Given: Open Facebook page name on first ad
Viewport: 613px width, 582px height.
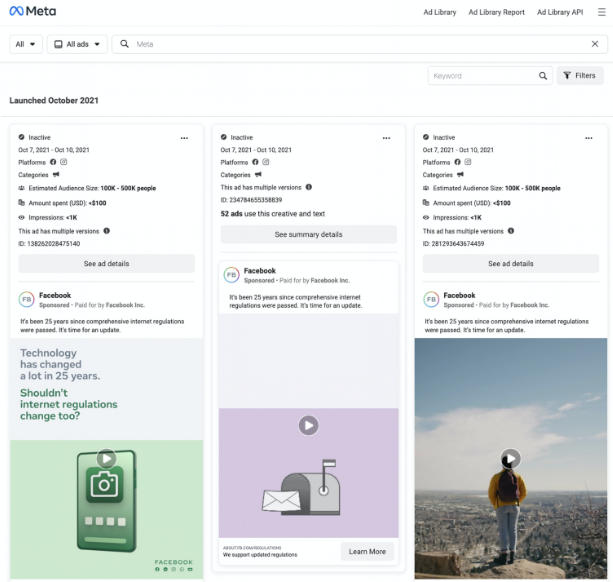Looking at the screenshot, I should (55, 295).
